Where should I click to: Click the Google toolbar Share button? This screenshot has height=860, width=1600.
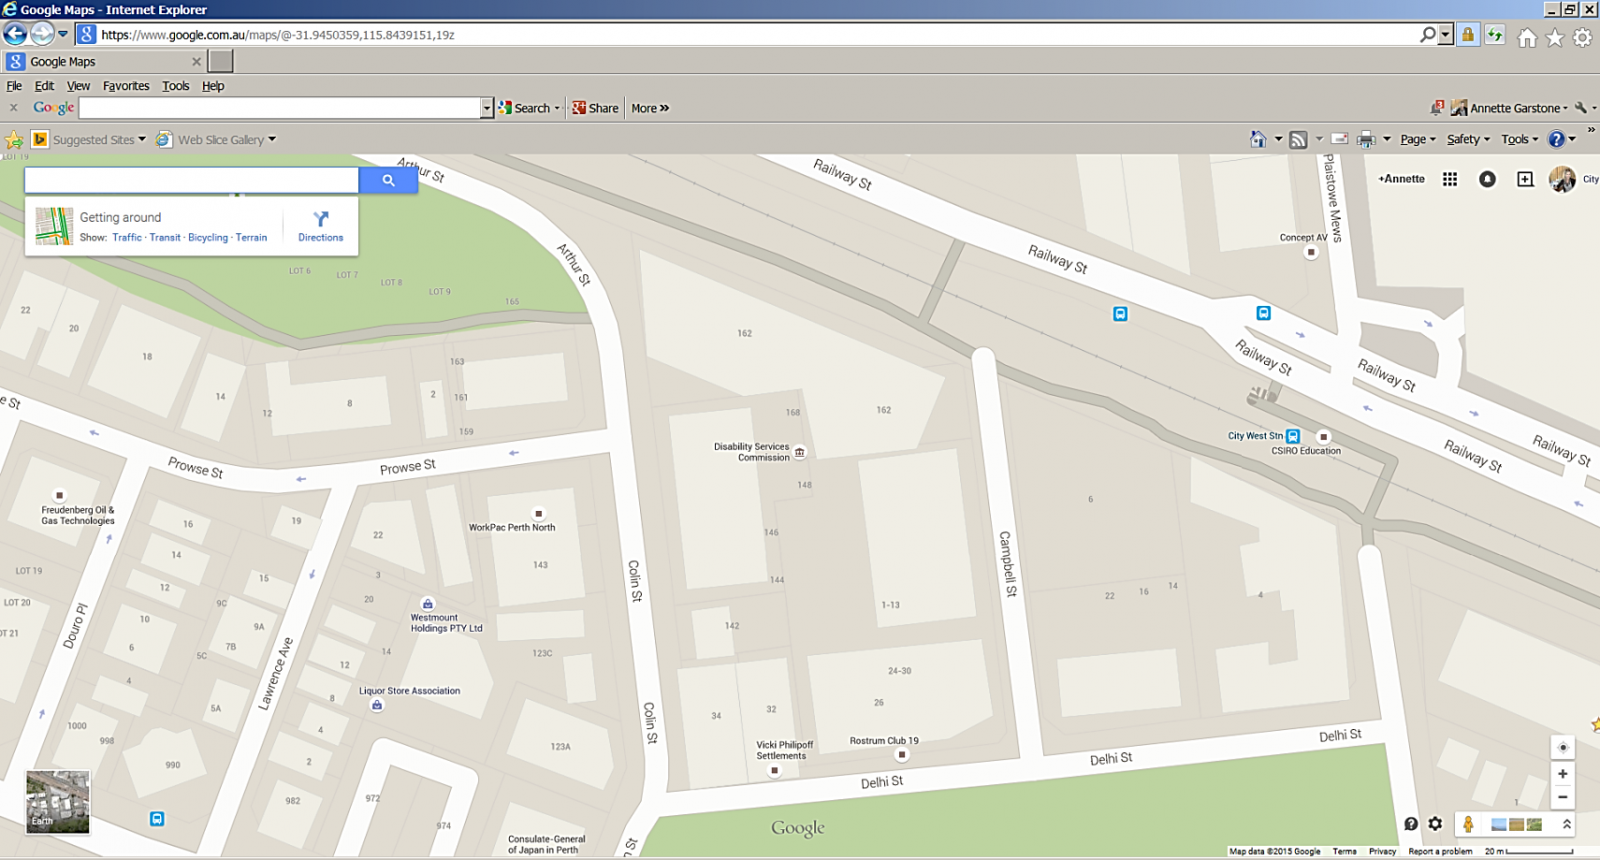click(595, 108)
